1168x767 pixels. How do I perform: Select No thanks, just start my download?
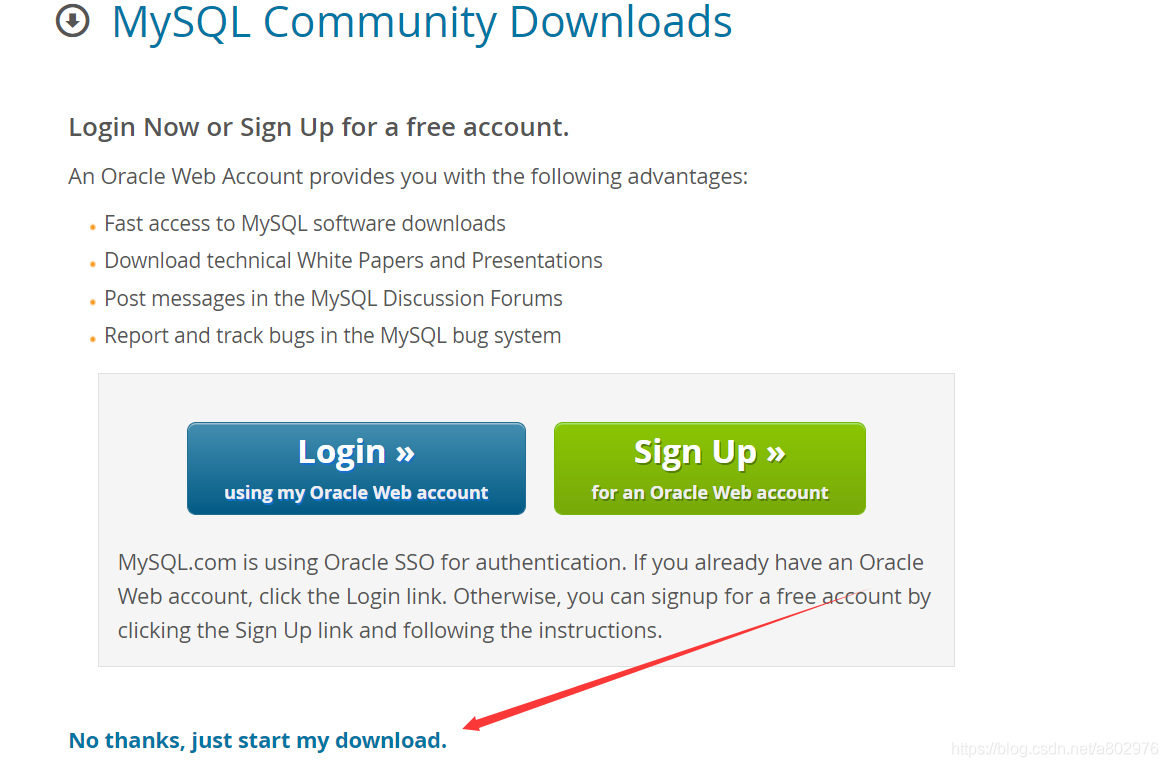click(x=258, y=740)
